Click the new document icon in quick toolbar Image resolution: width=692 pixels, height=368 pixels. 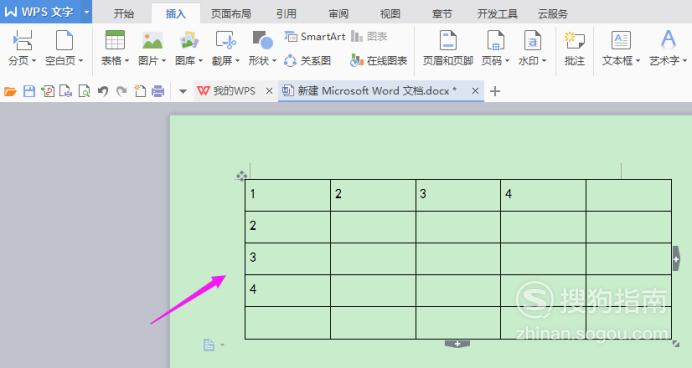140,91
